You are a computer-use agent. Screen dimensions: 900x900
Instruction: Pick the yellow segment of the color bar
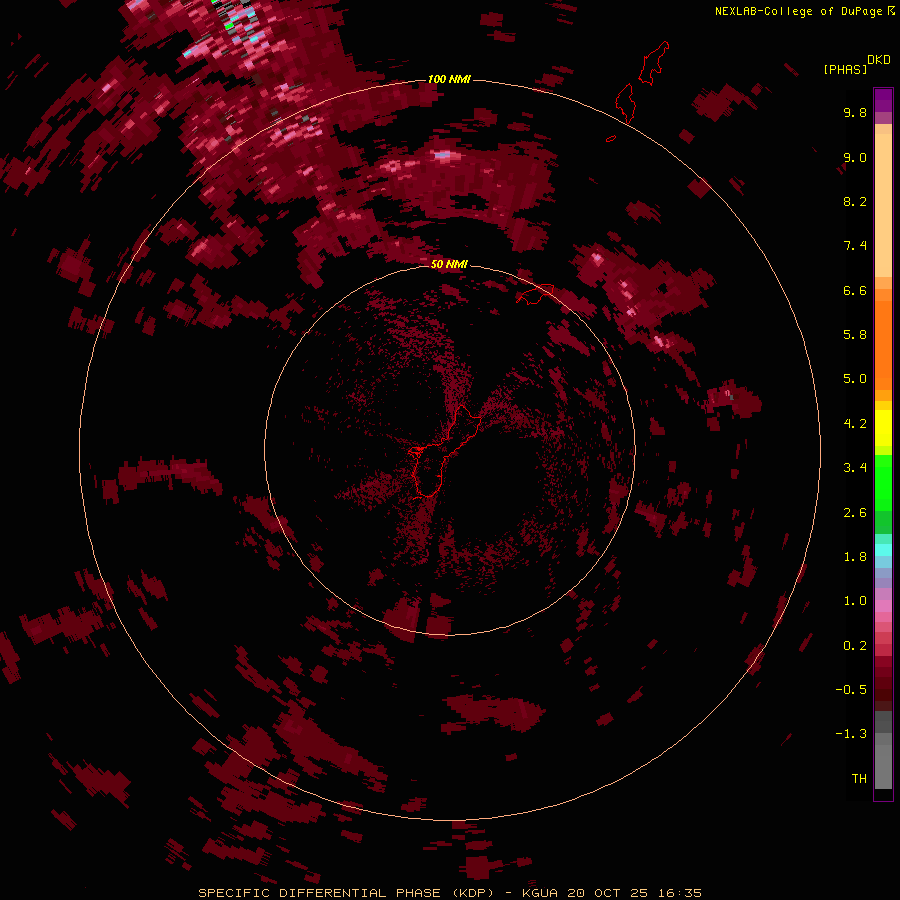(883, 428)
